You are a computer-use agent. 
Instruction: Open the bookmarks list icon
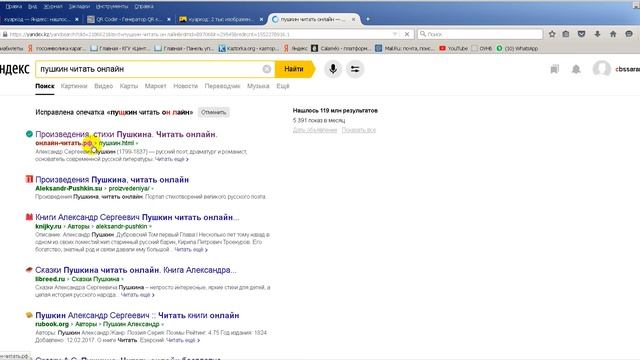coord(566,34)
